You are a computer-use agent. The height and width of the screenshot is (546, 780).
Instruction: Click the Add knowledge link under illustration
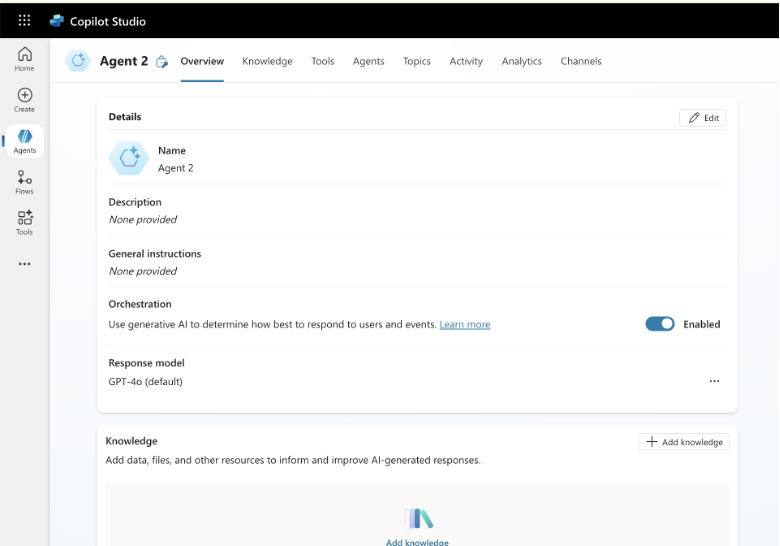tap(417, 542)
